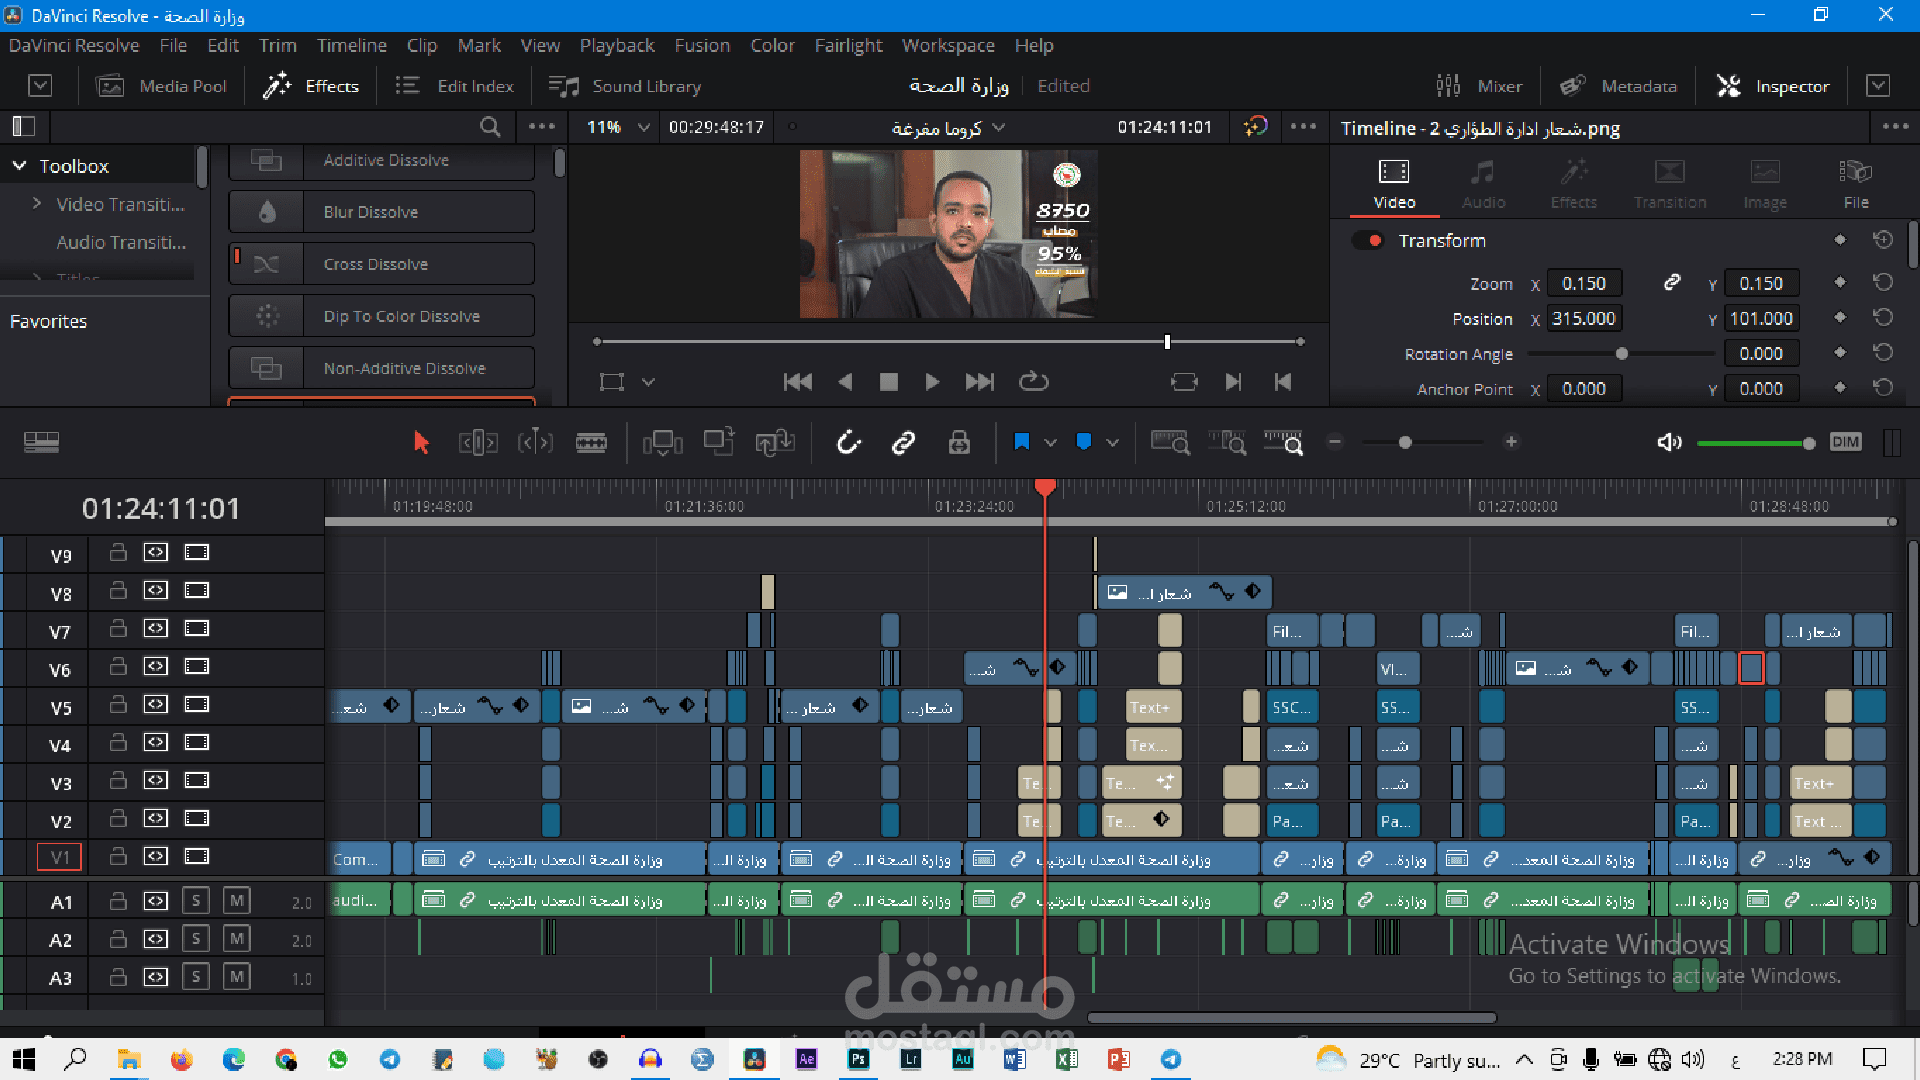Mute audio track A2
The image size is (1920, 1080).
(237, 938)
